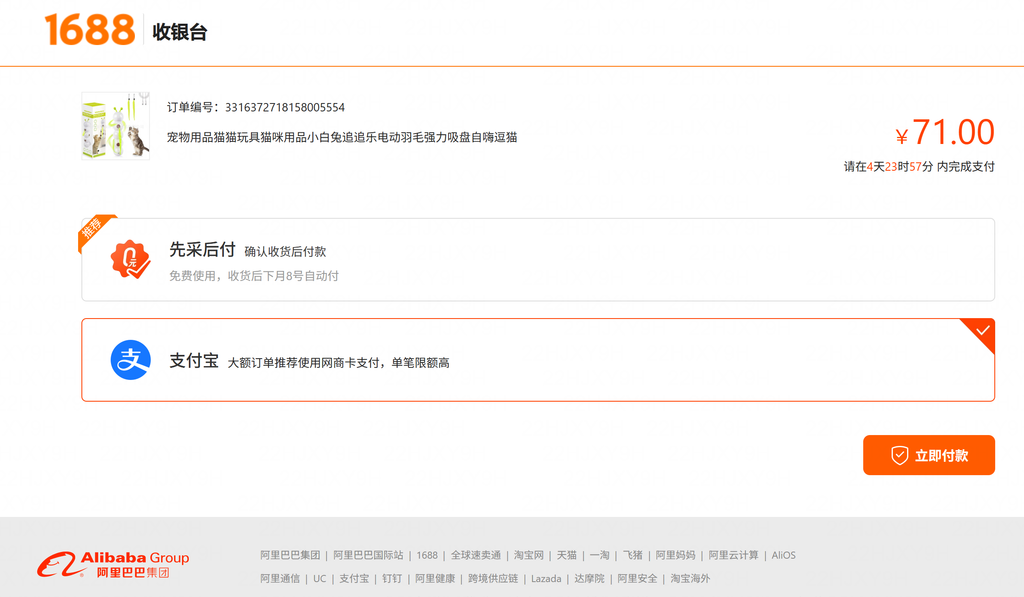Open 淘宝海外 footer link
Screen dimensions: 1024x597
click(x=690, y=579)
